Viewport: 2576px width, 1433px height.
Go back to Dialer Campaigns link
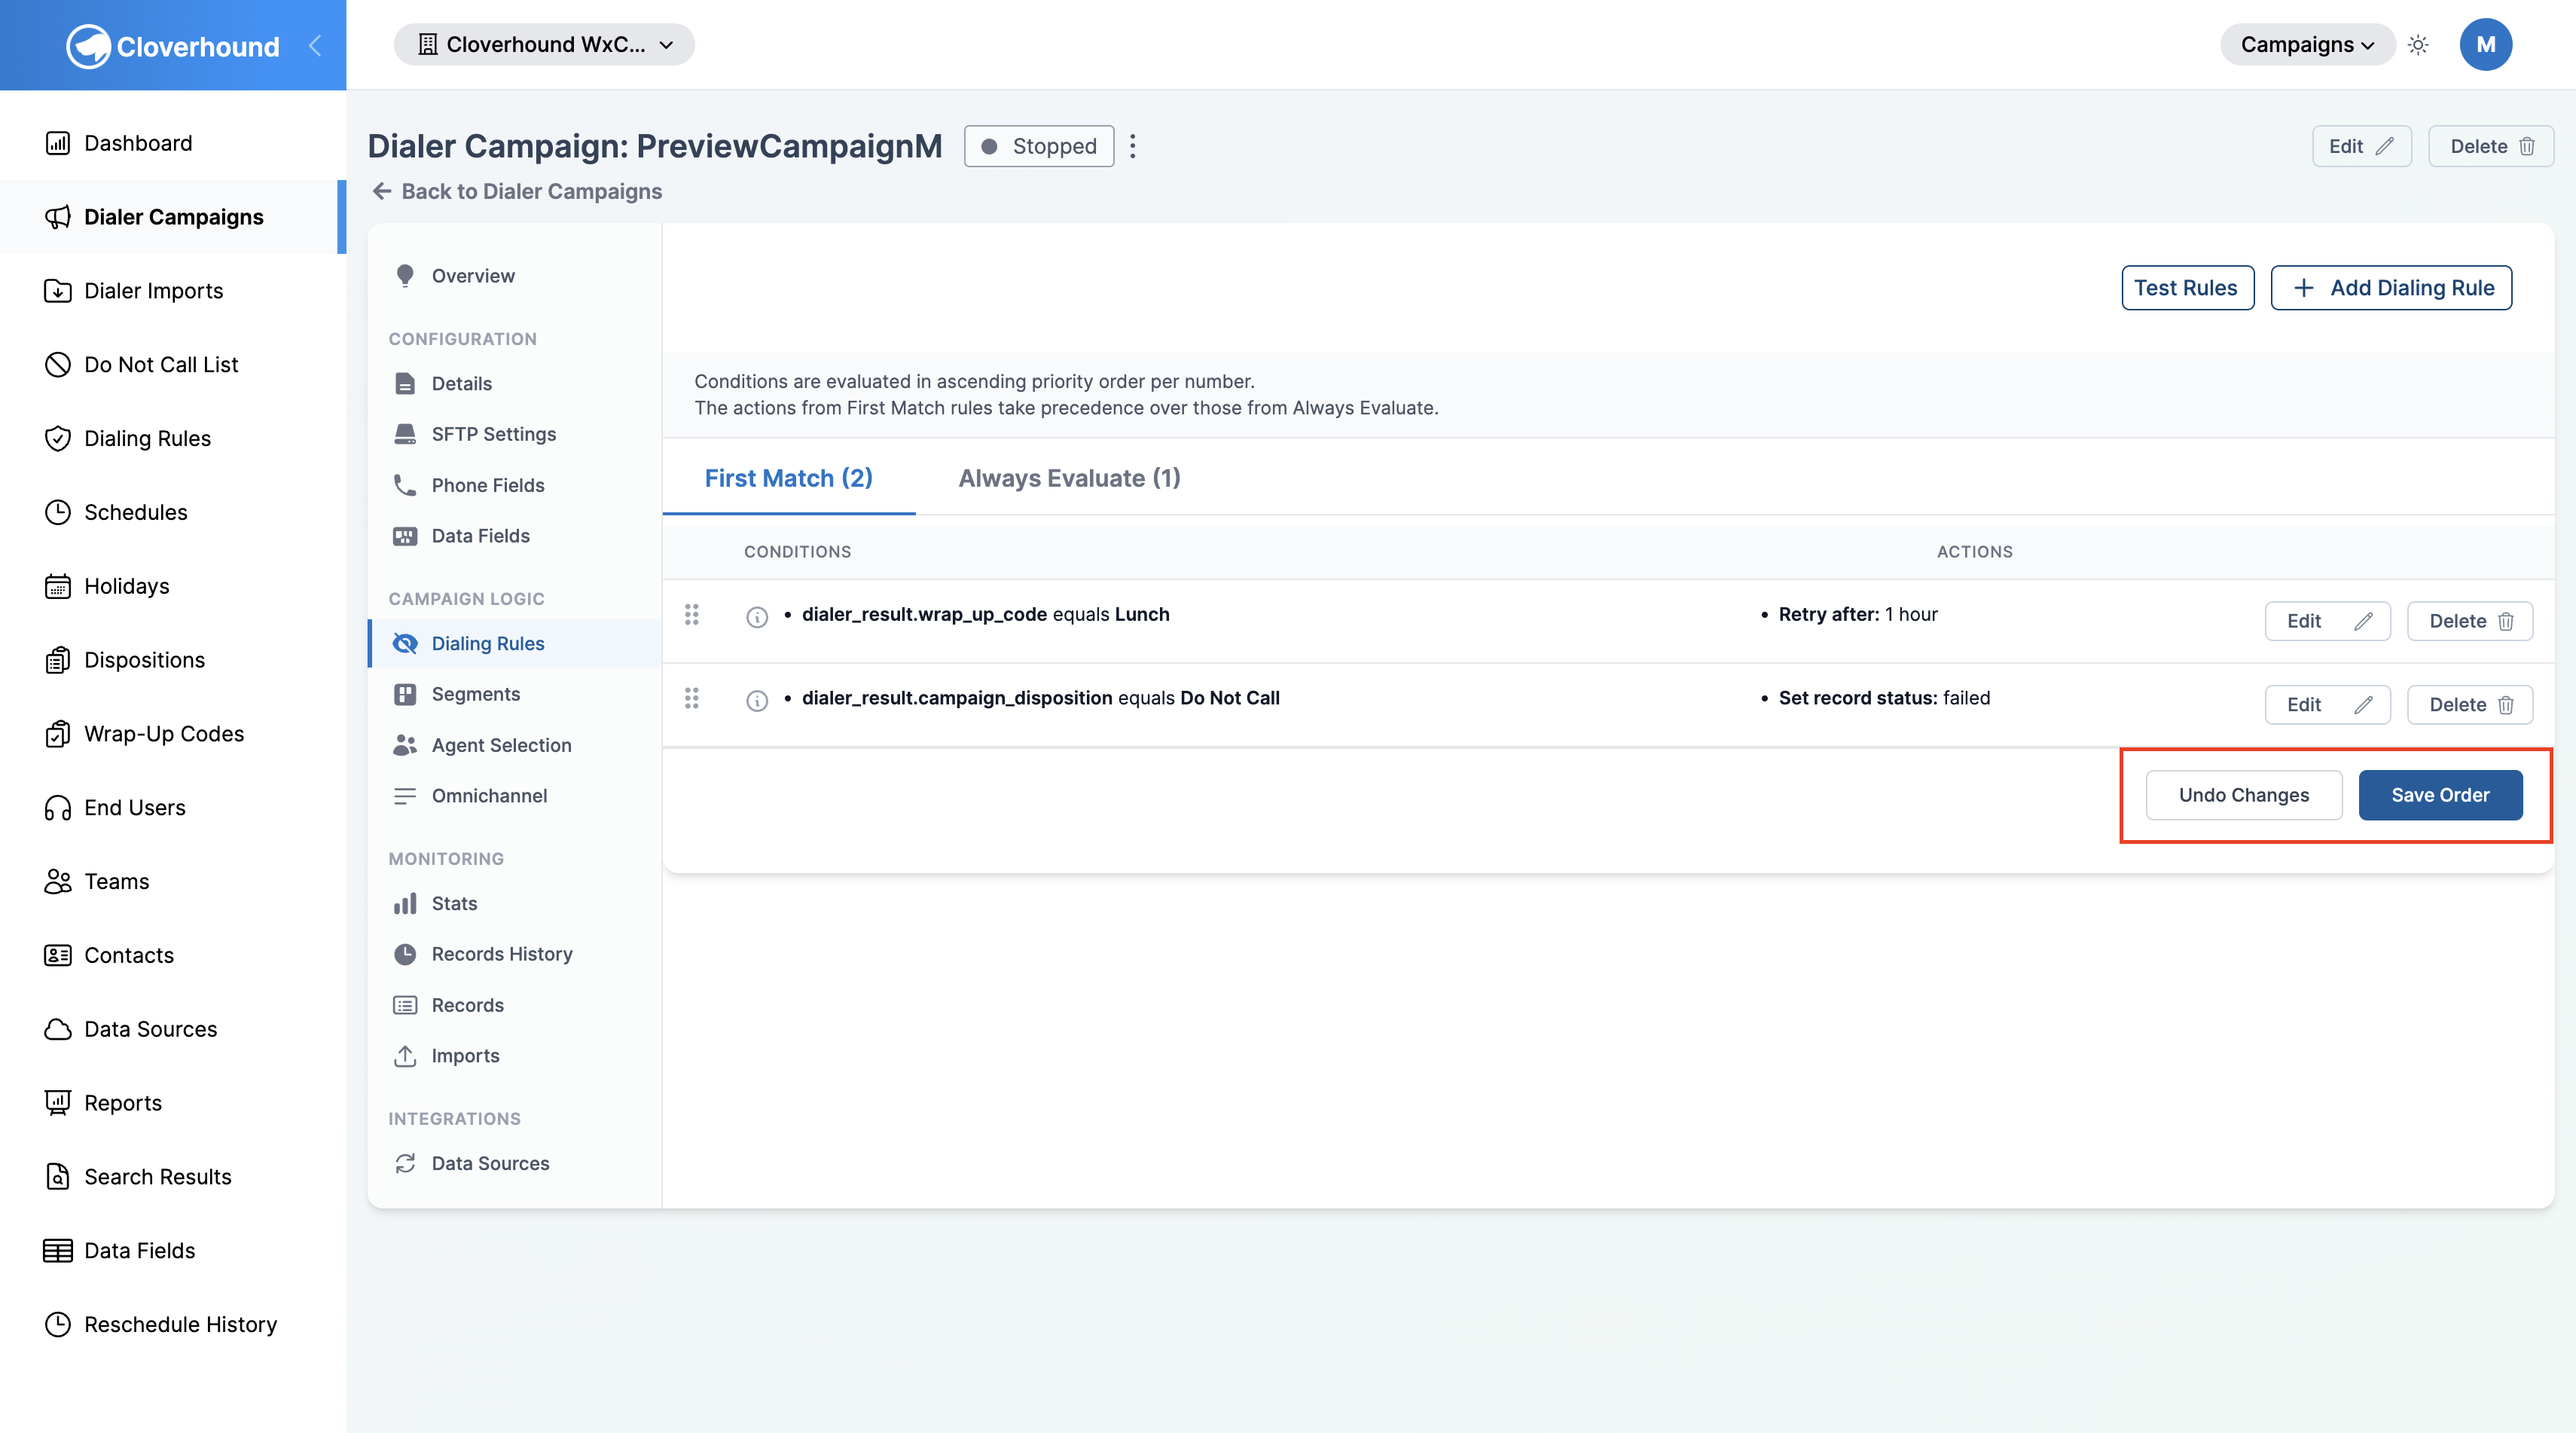516,191
